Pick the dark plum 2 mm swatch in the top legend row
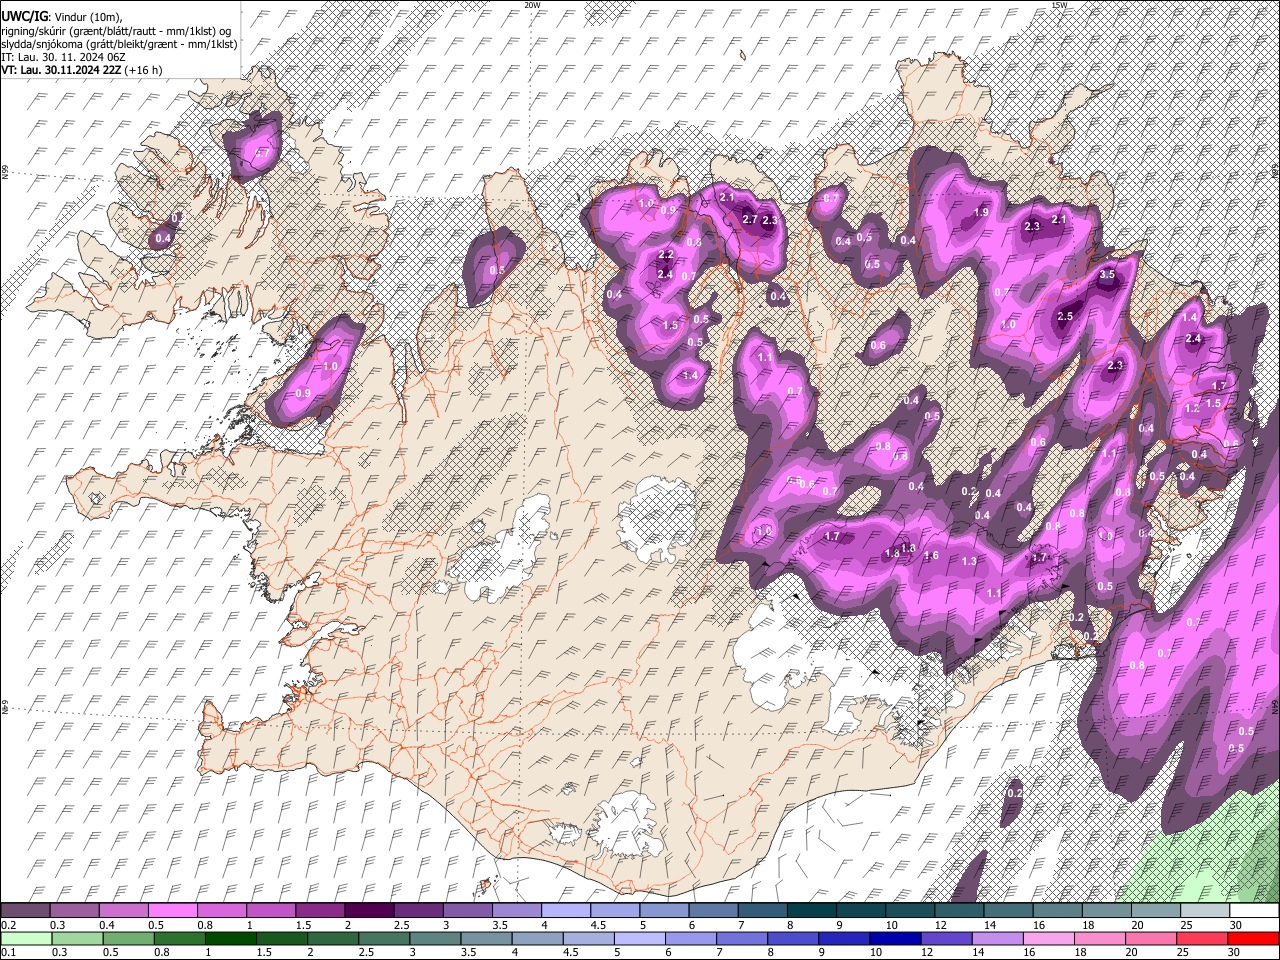1280x960 pixels. (369, 911)
